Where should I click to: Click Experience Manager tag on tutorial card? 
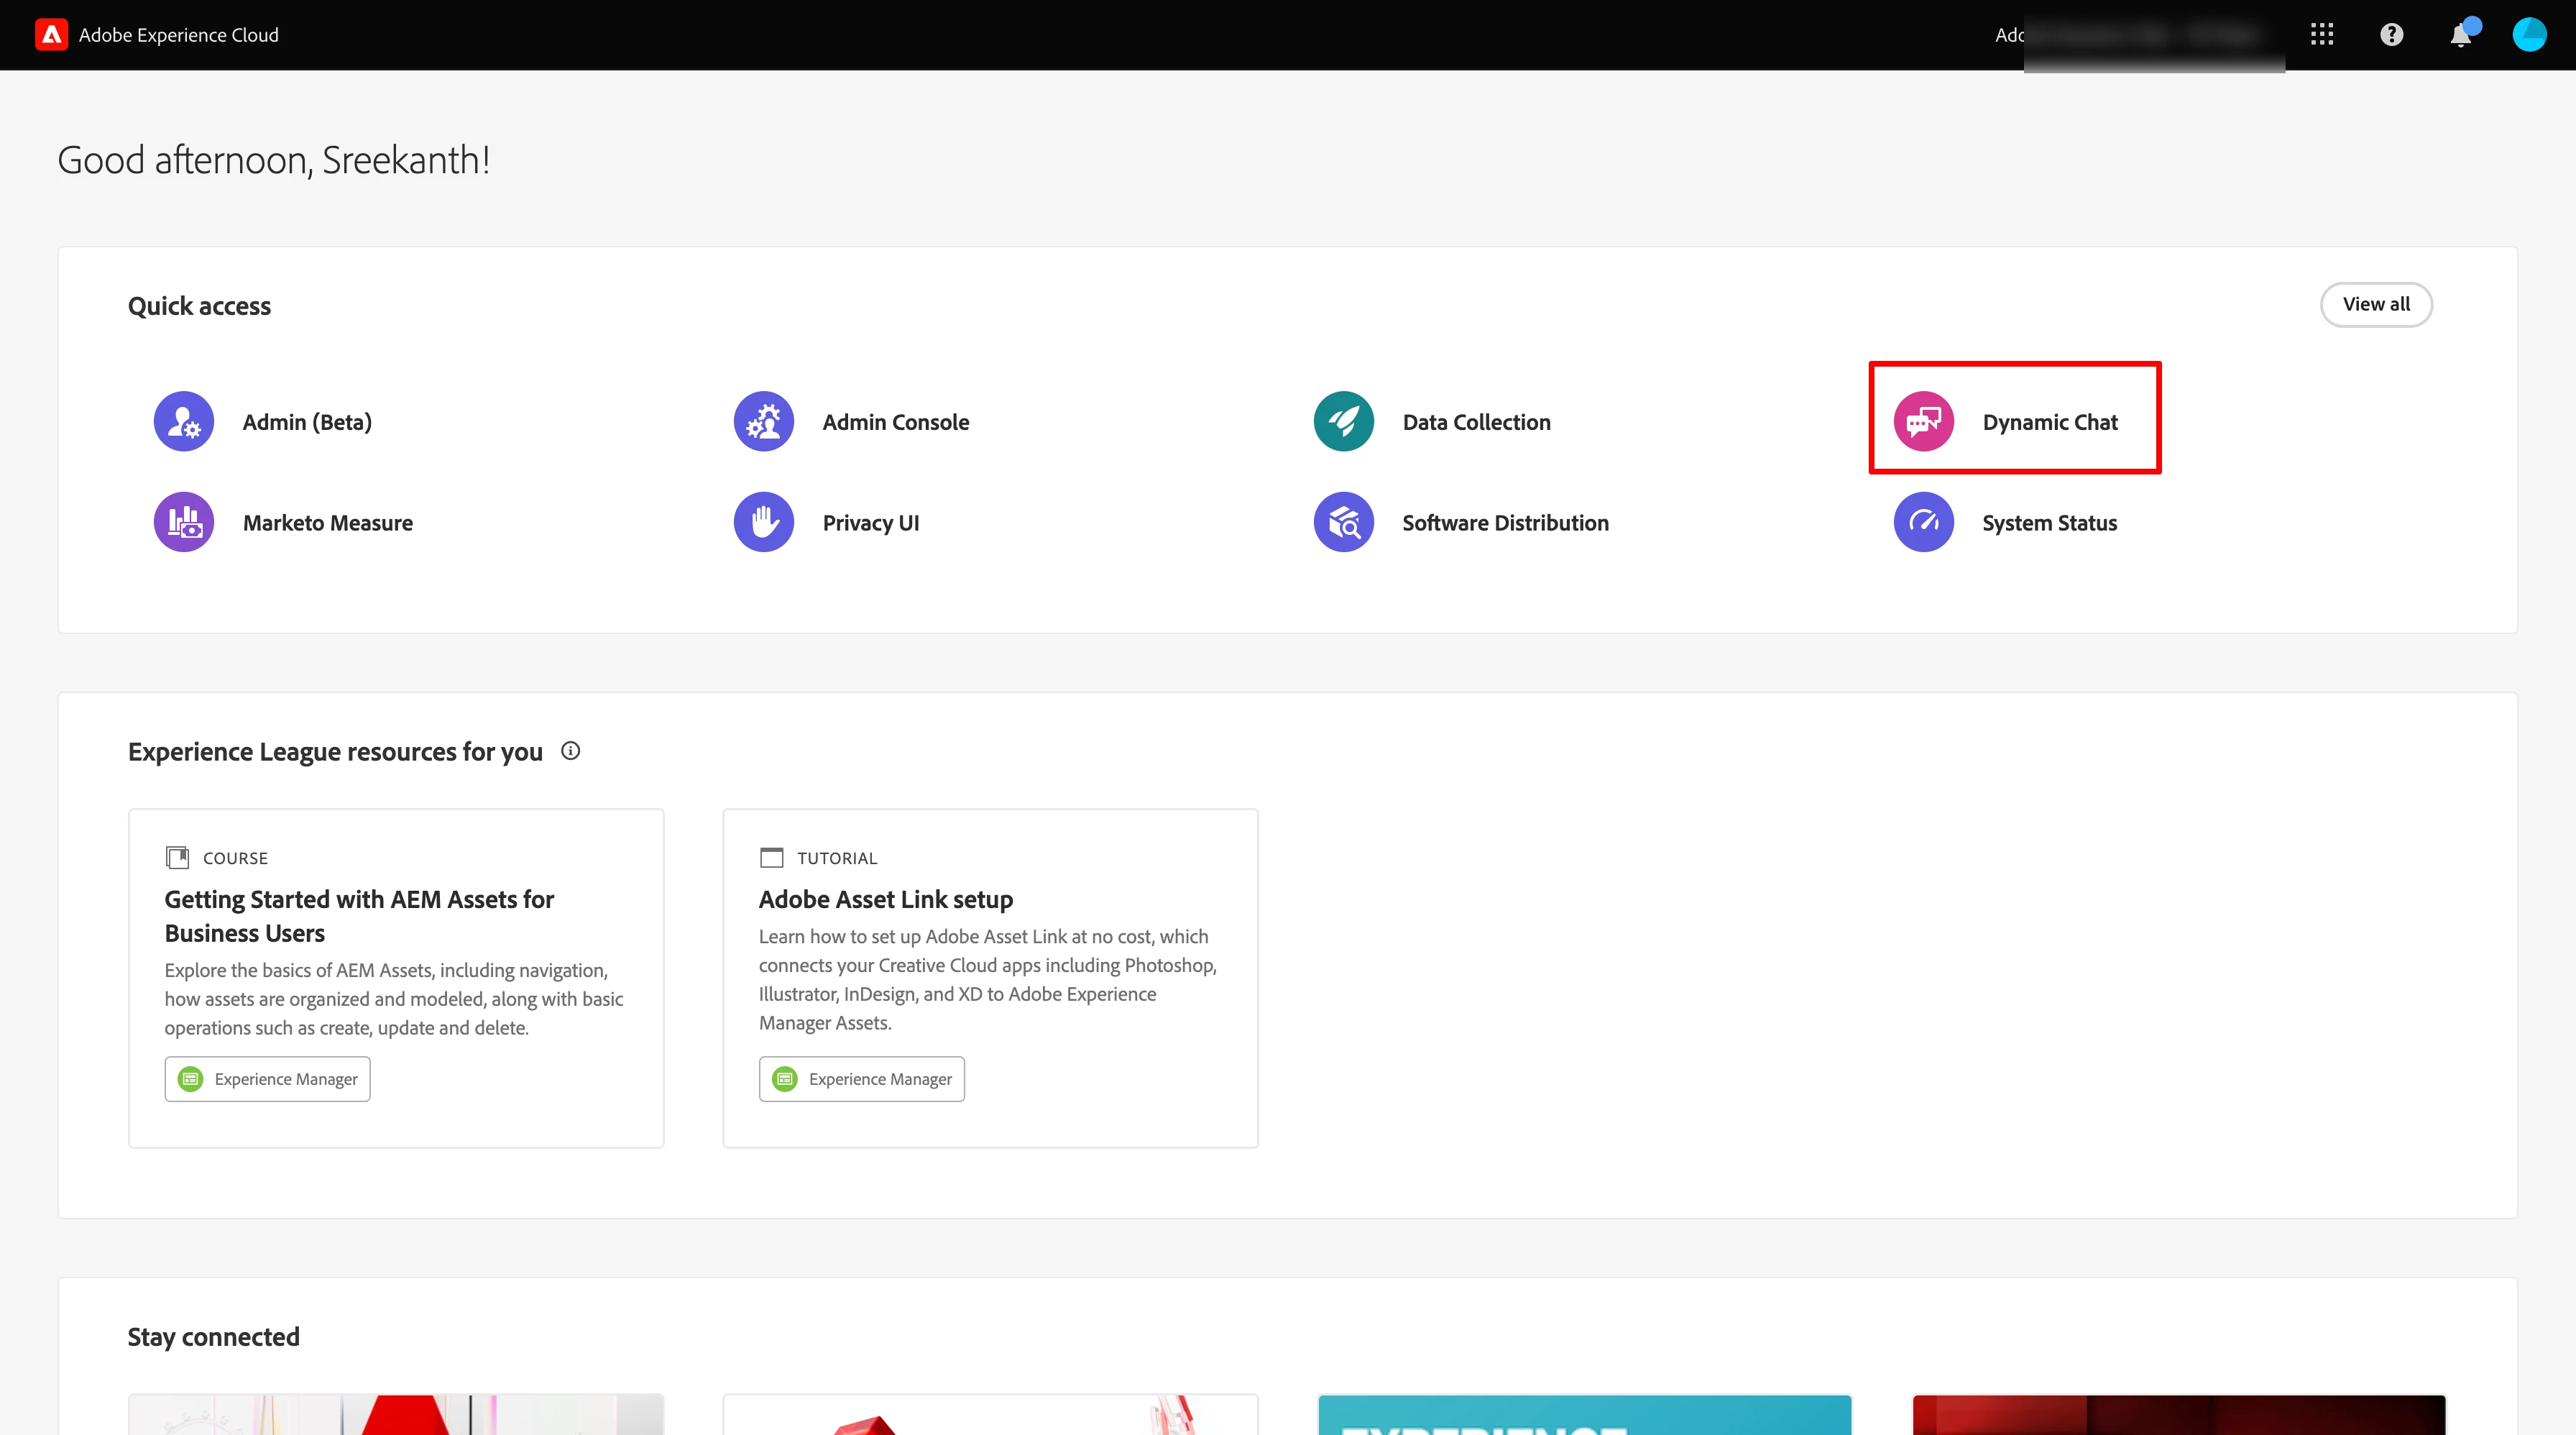861,1079
